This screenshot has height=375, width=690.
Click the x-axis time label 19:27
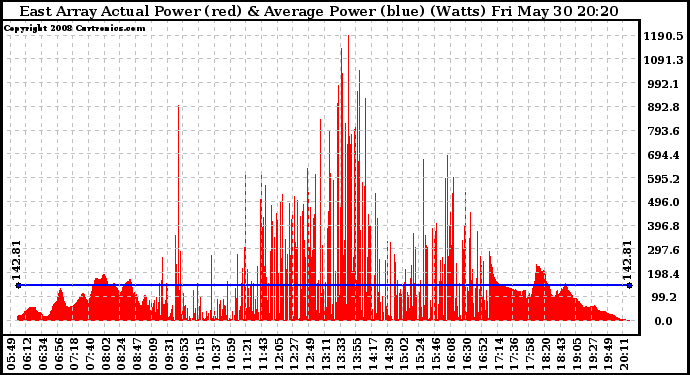coord(593,354)
